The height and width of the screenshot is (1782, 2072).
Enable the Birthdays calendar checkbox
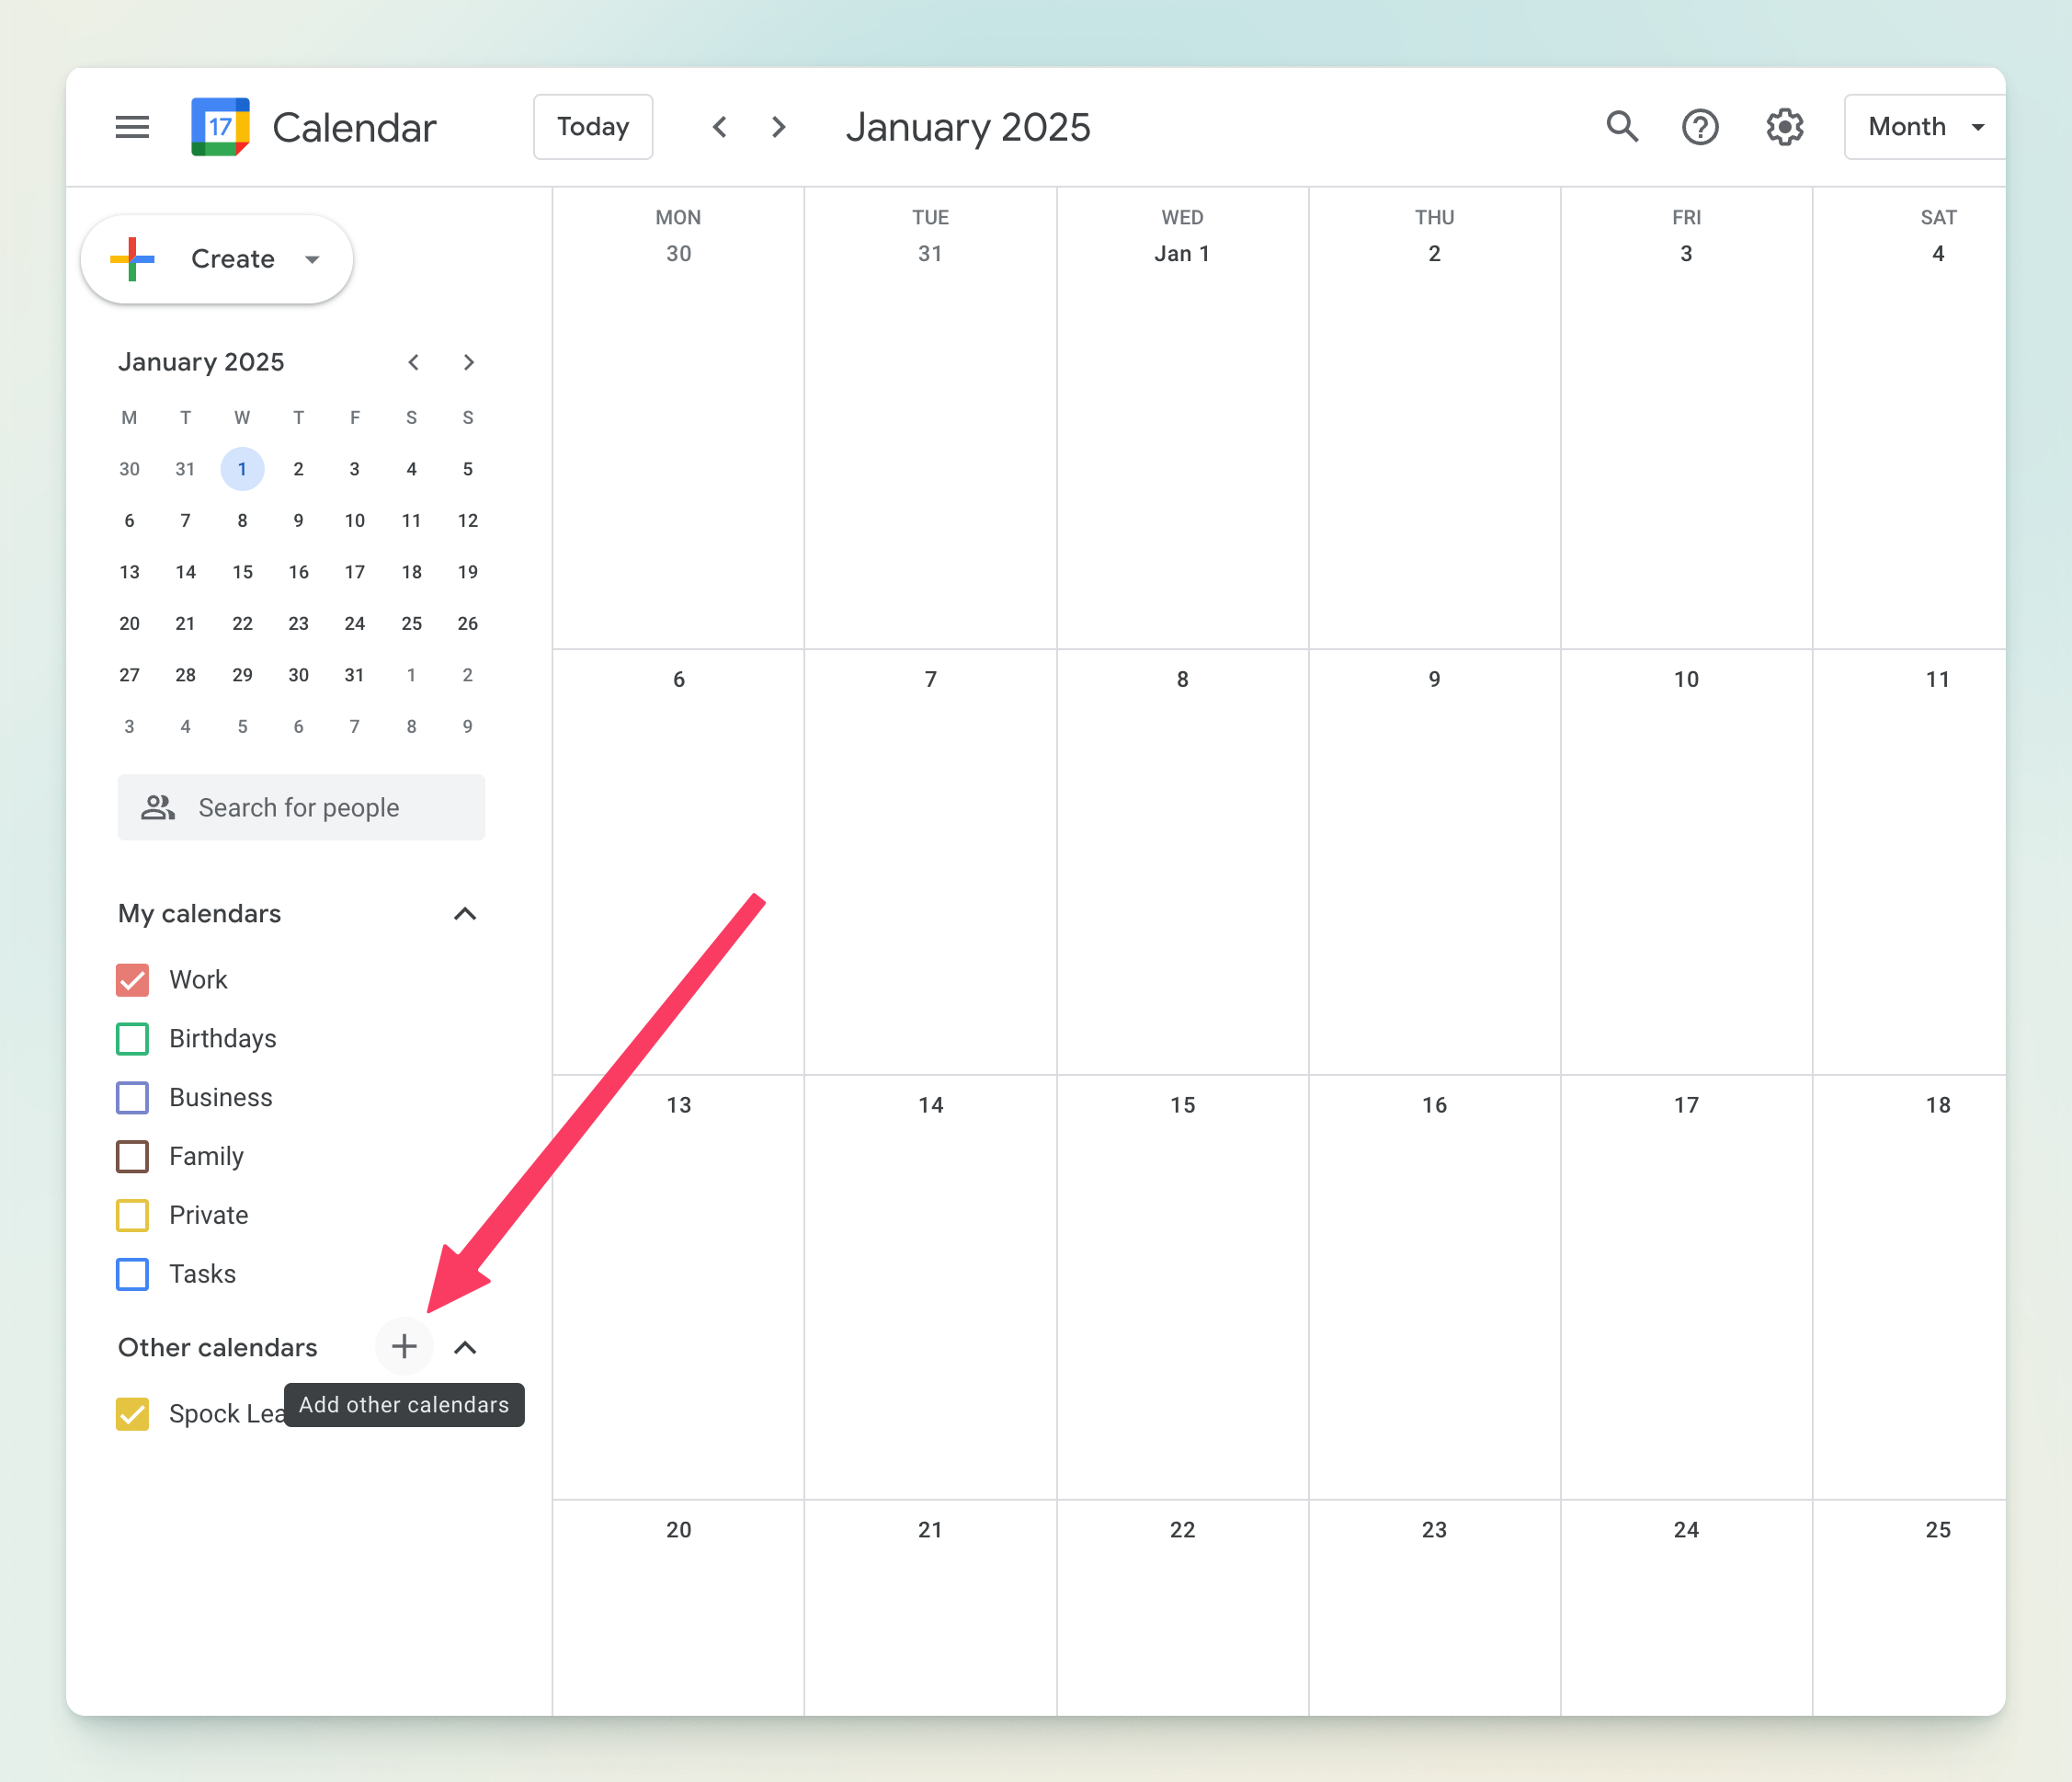pos(132,1039)
